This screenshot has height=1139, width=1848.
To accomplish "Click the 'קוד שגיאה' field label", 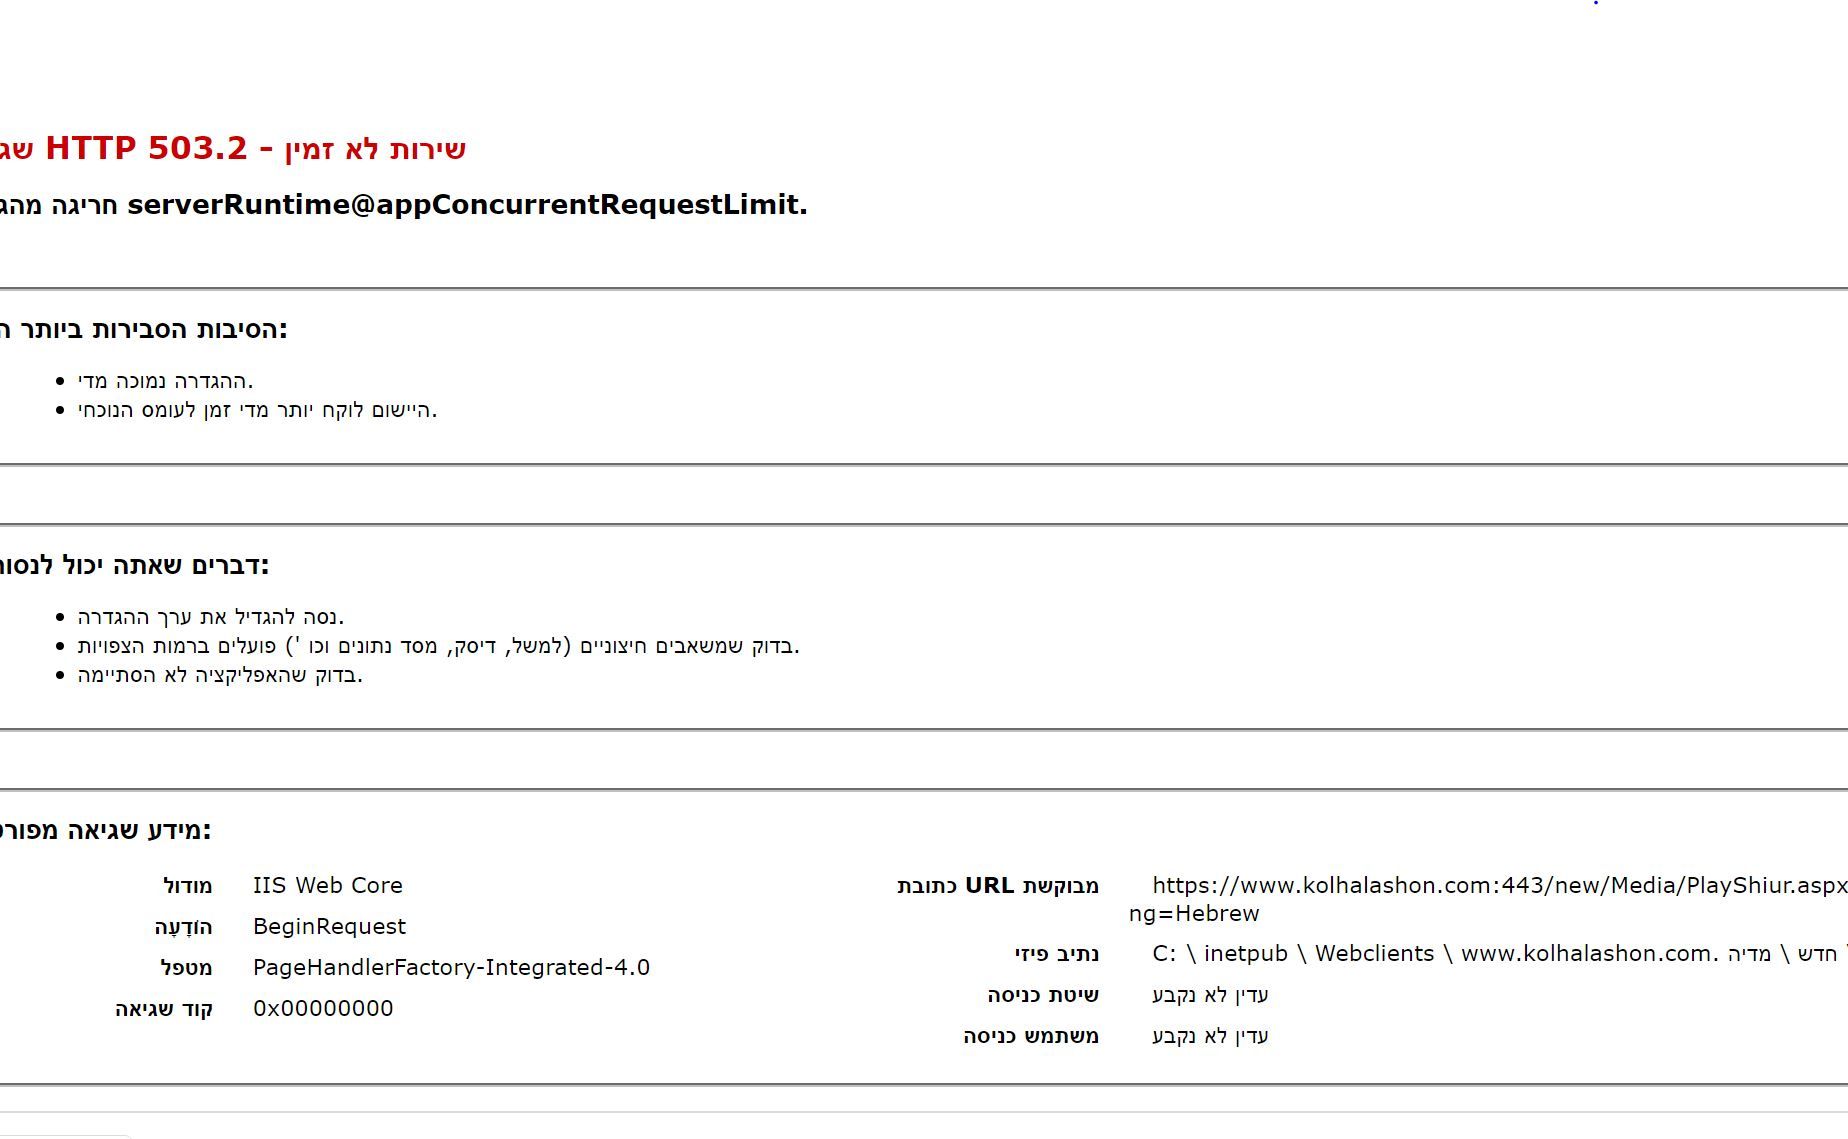I will (164, 1009).
